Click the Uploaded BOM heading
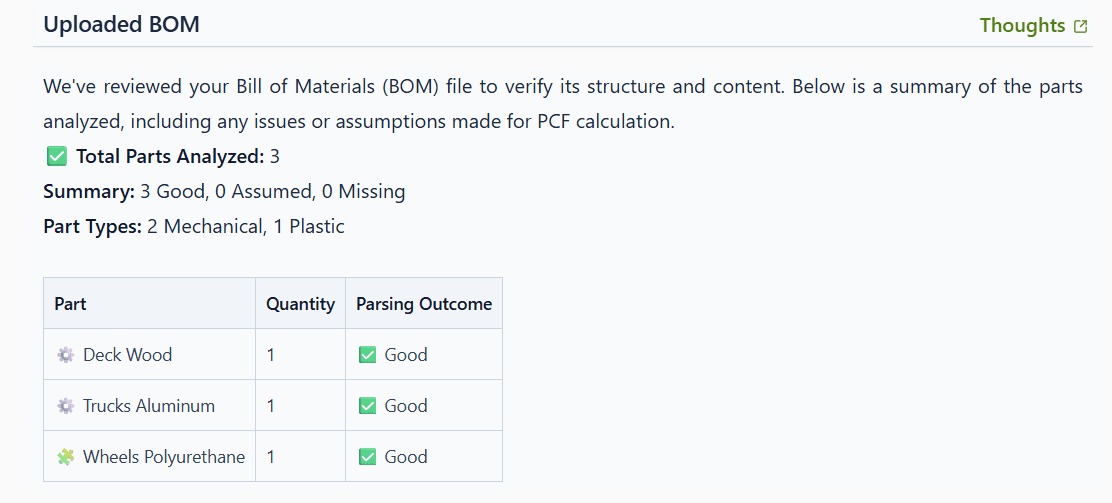The image size is (1112, 503). click(121, 25)
